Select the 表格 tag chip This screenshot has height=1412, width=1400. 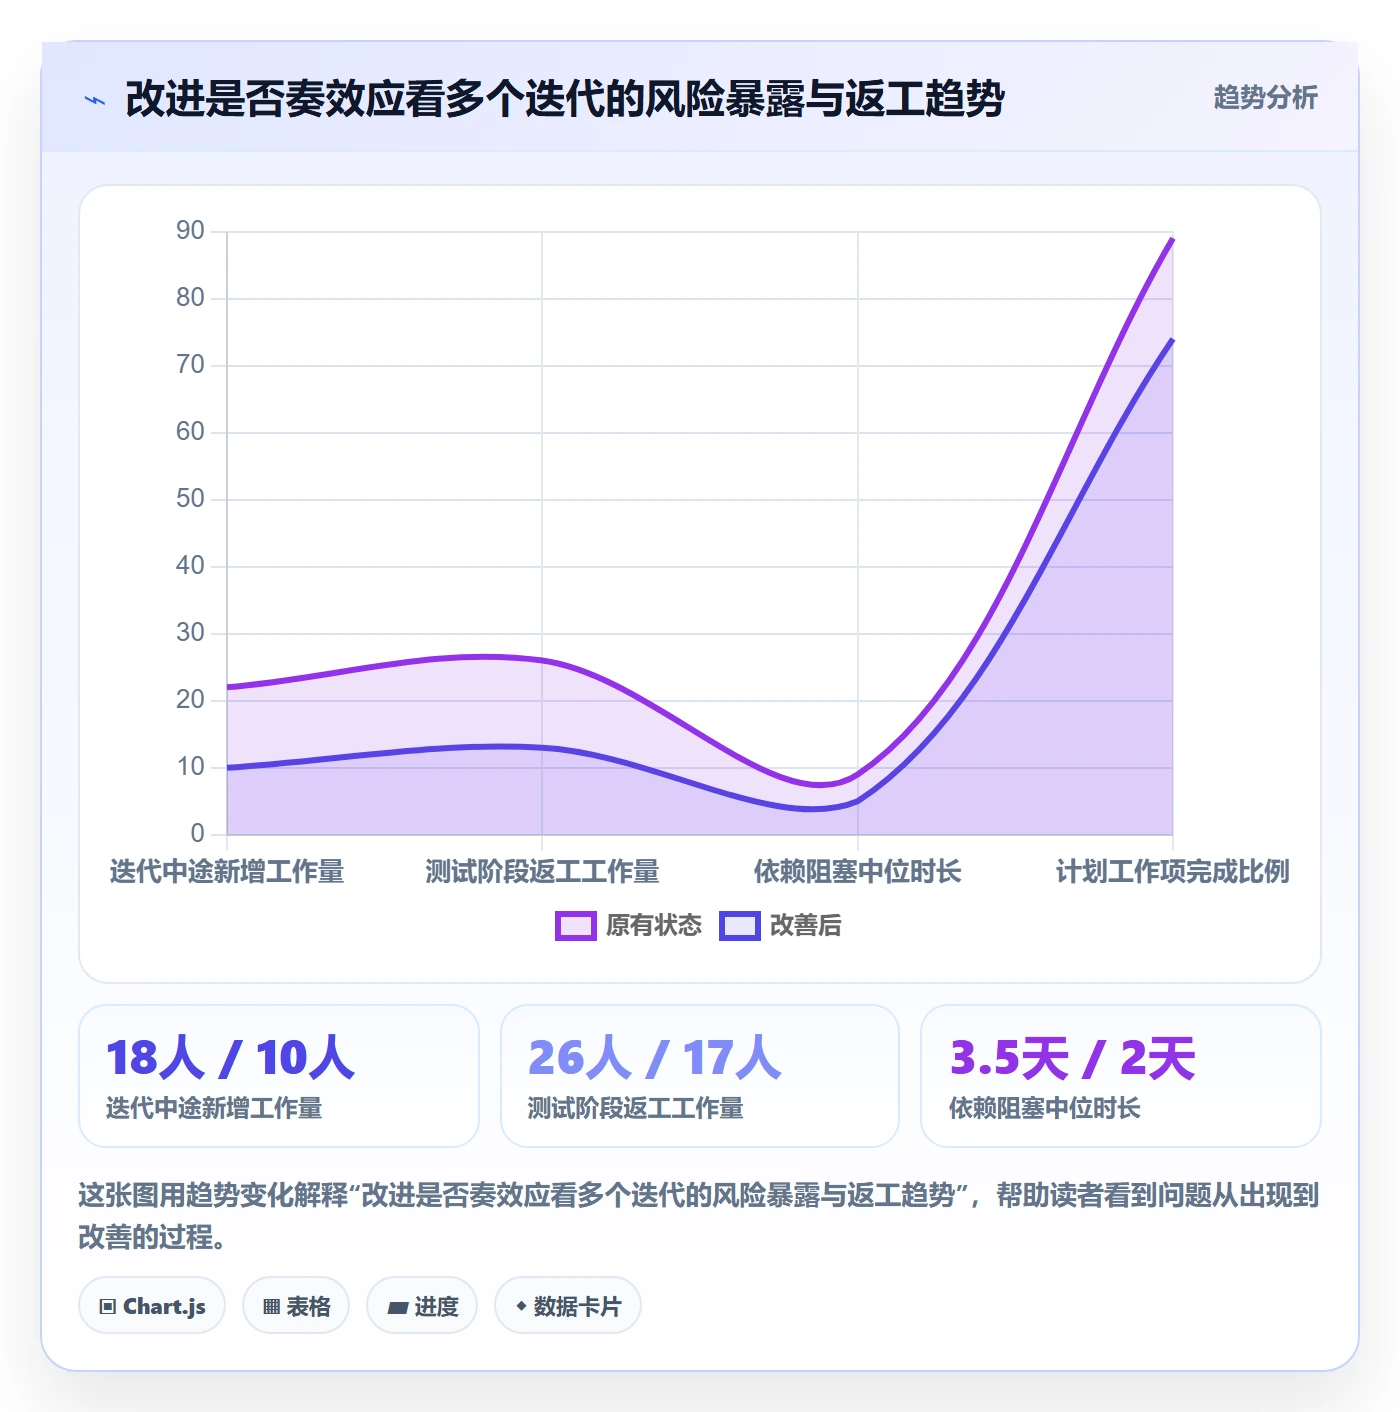[296, 1306]
